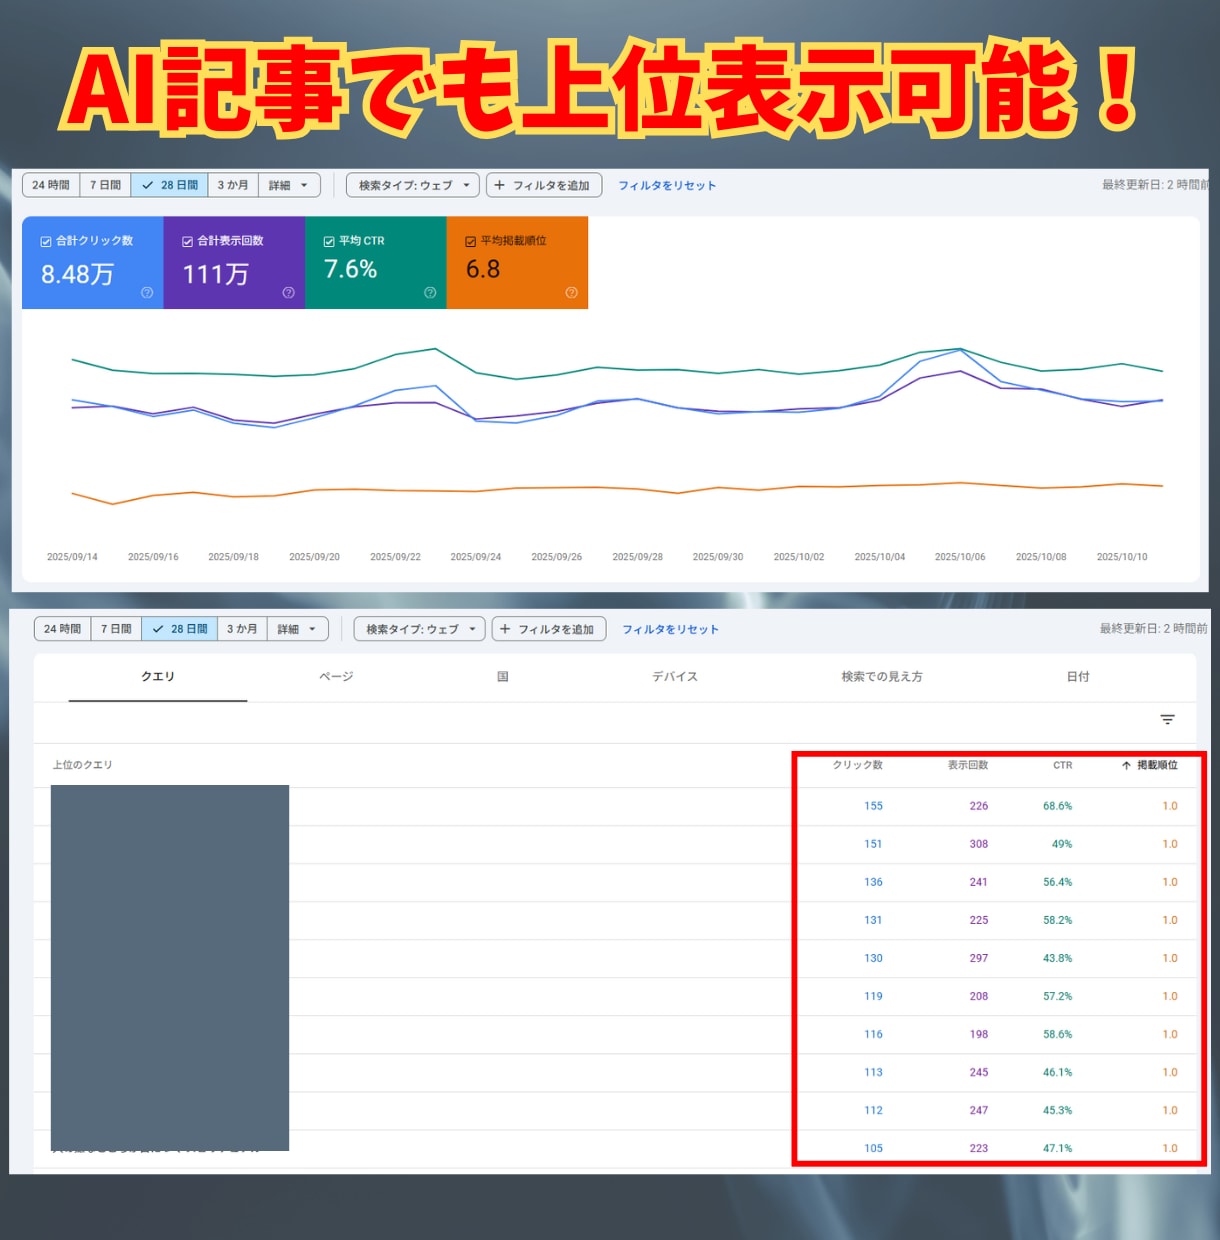Open help icon on 合計クリック数 card
Image resolution: width=1220 pixels, height=1240 pixels.
click(x=147, y=293)
